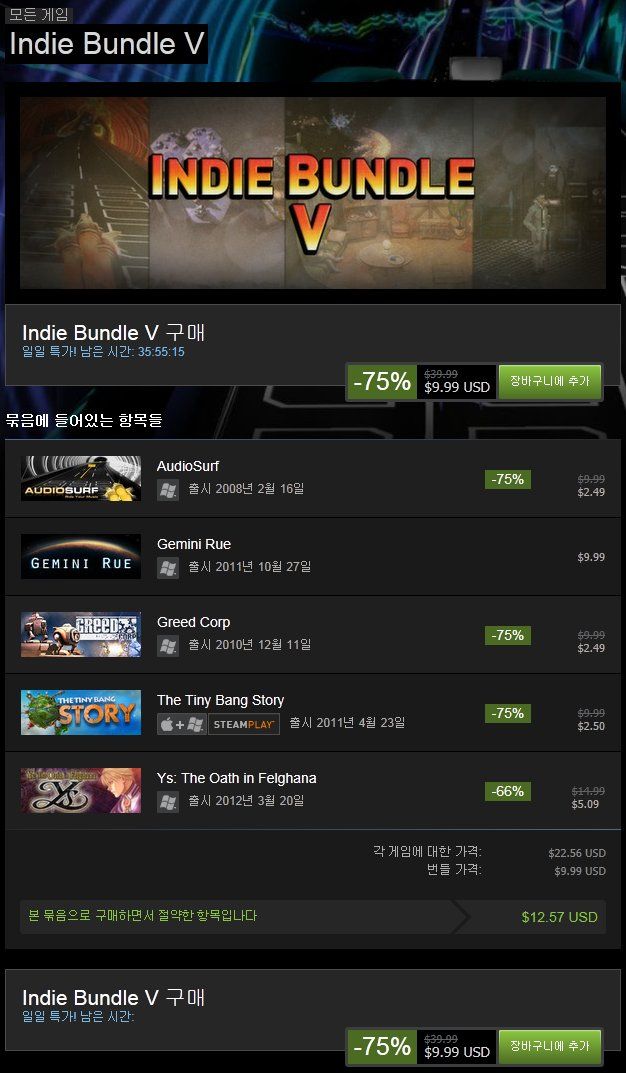
Task: Open the Gemini Rue title link
Action: click(x=194, y=544)
